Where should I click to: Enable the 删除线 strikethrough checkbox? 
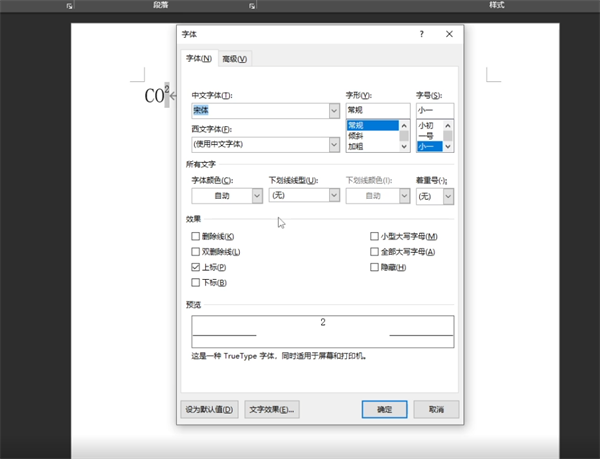(196, 236)
